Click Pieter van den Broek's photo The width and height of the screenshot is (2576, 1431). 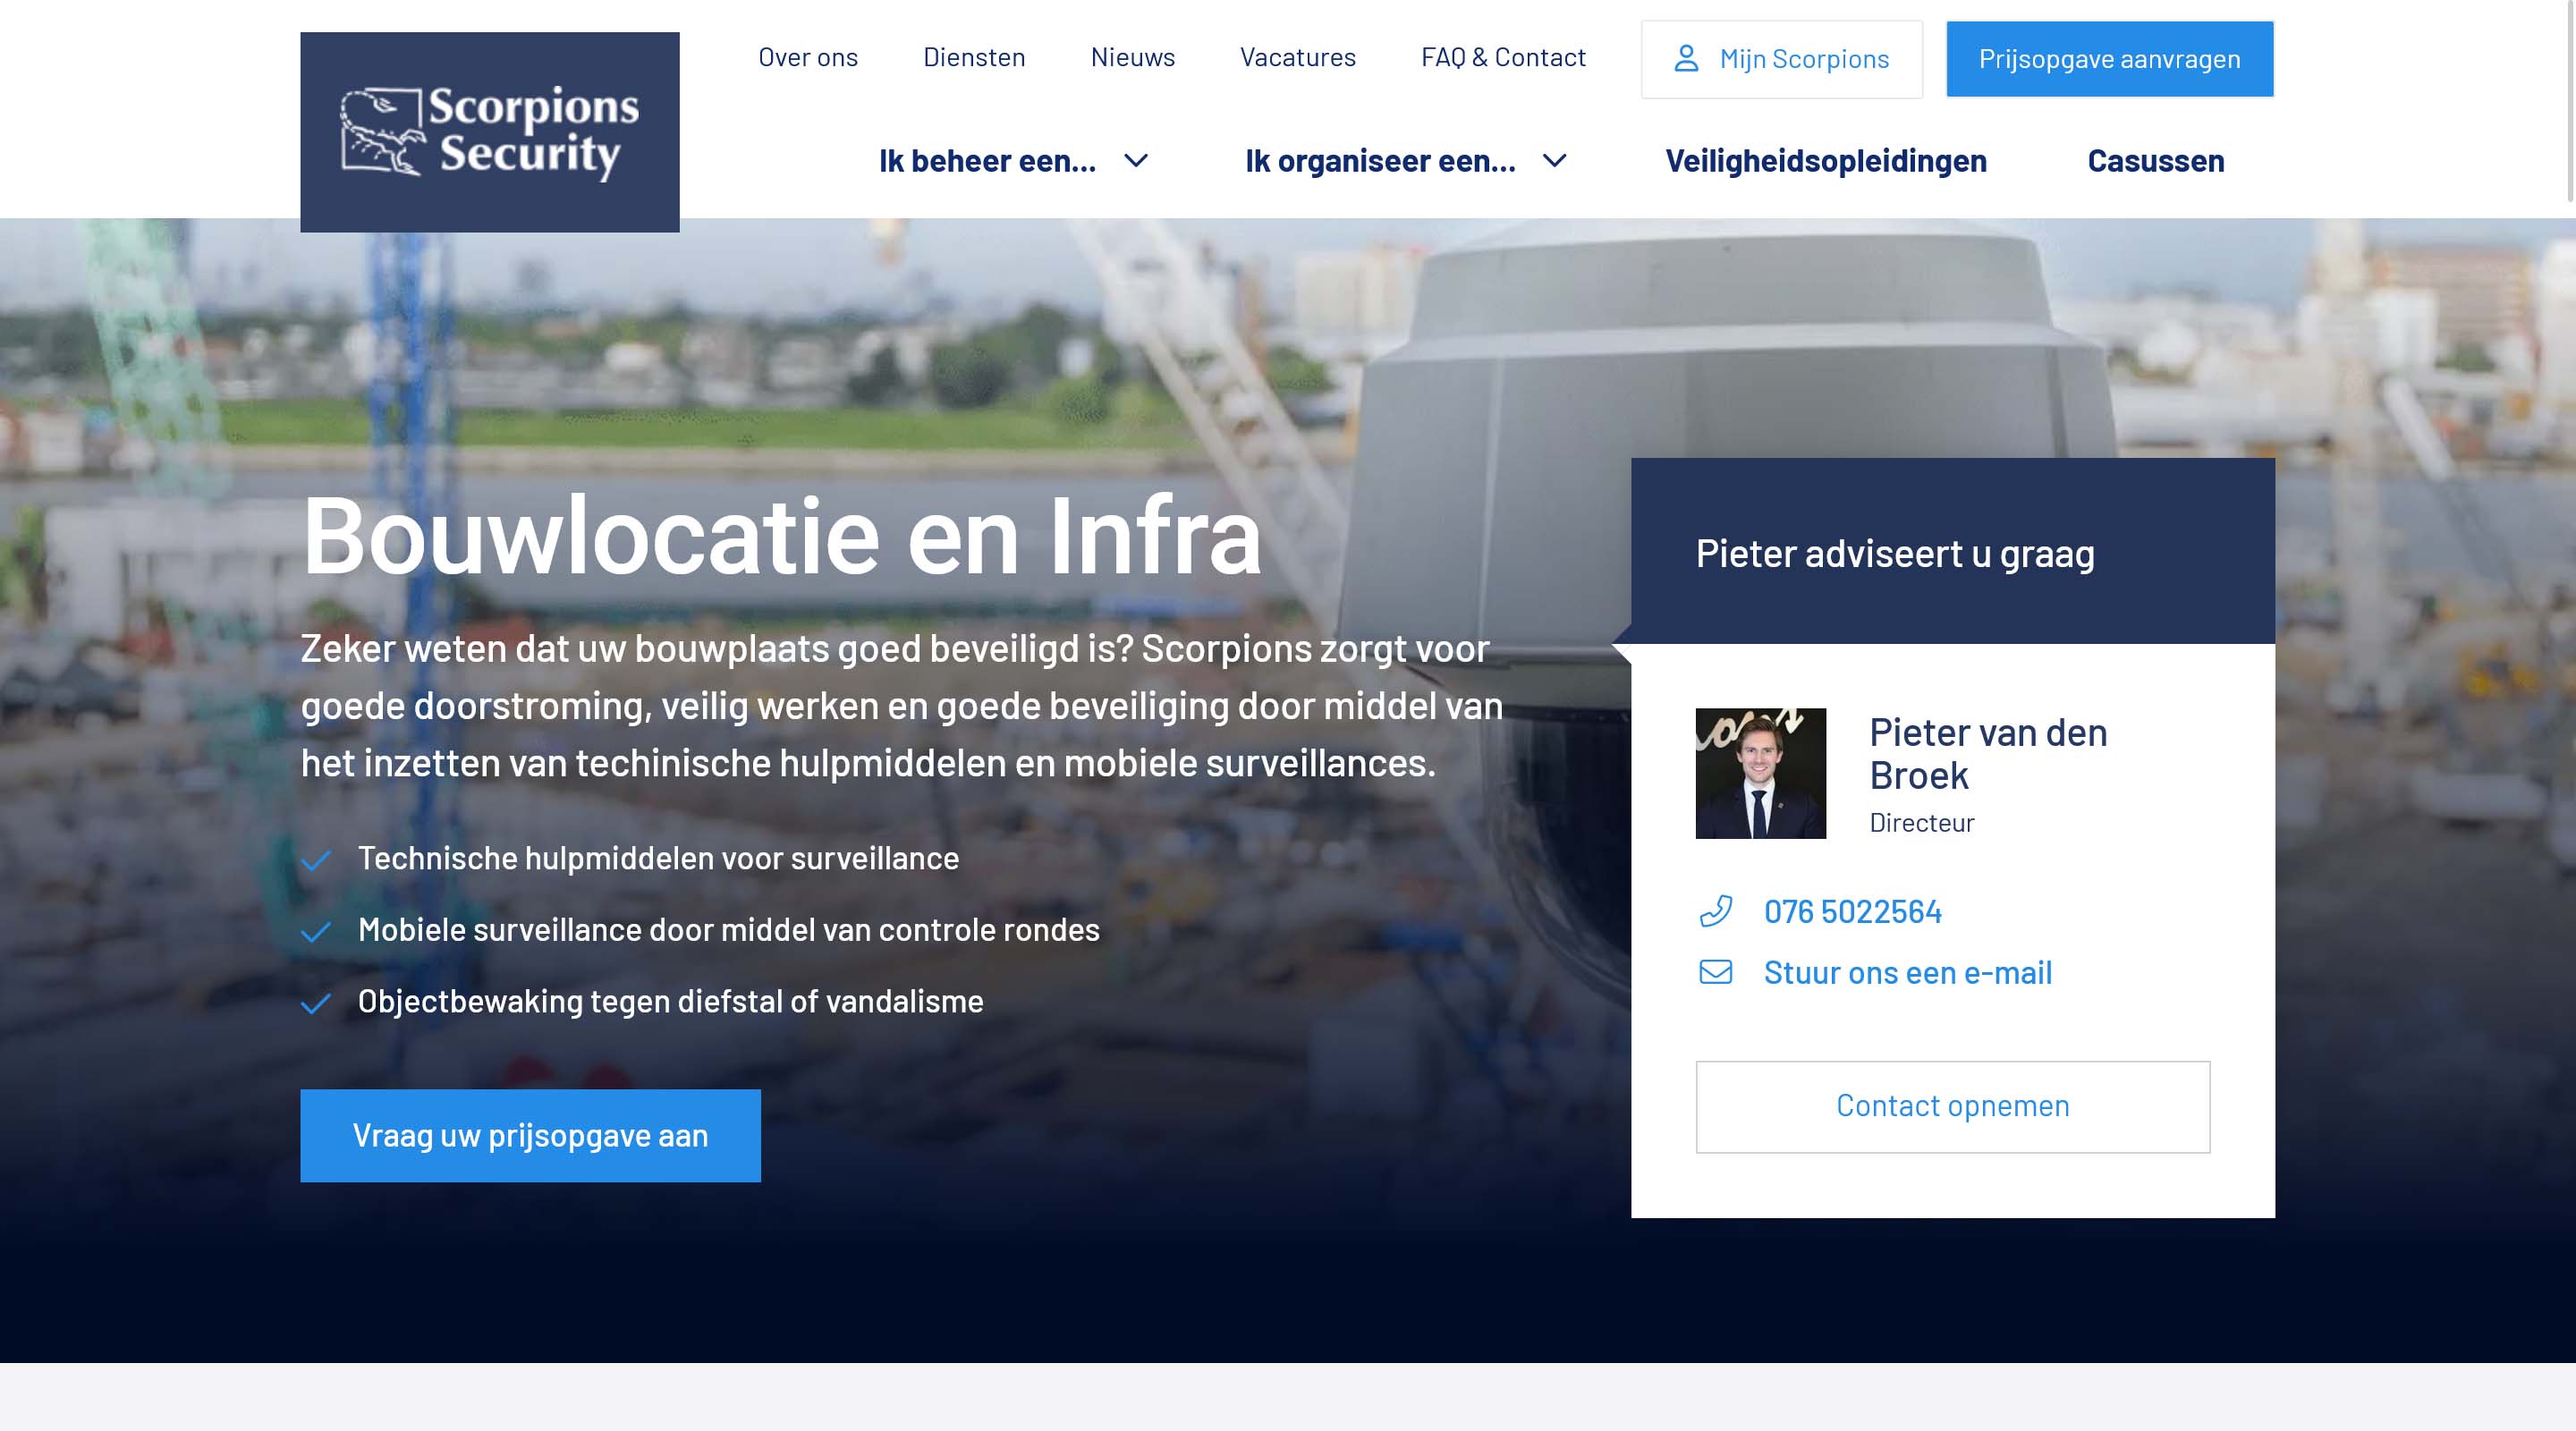pyautogui.click(x=1760, y=773)
